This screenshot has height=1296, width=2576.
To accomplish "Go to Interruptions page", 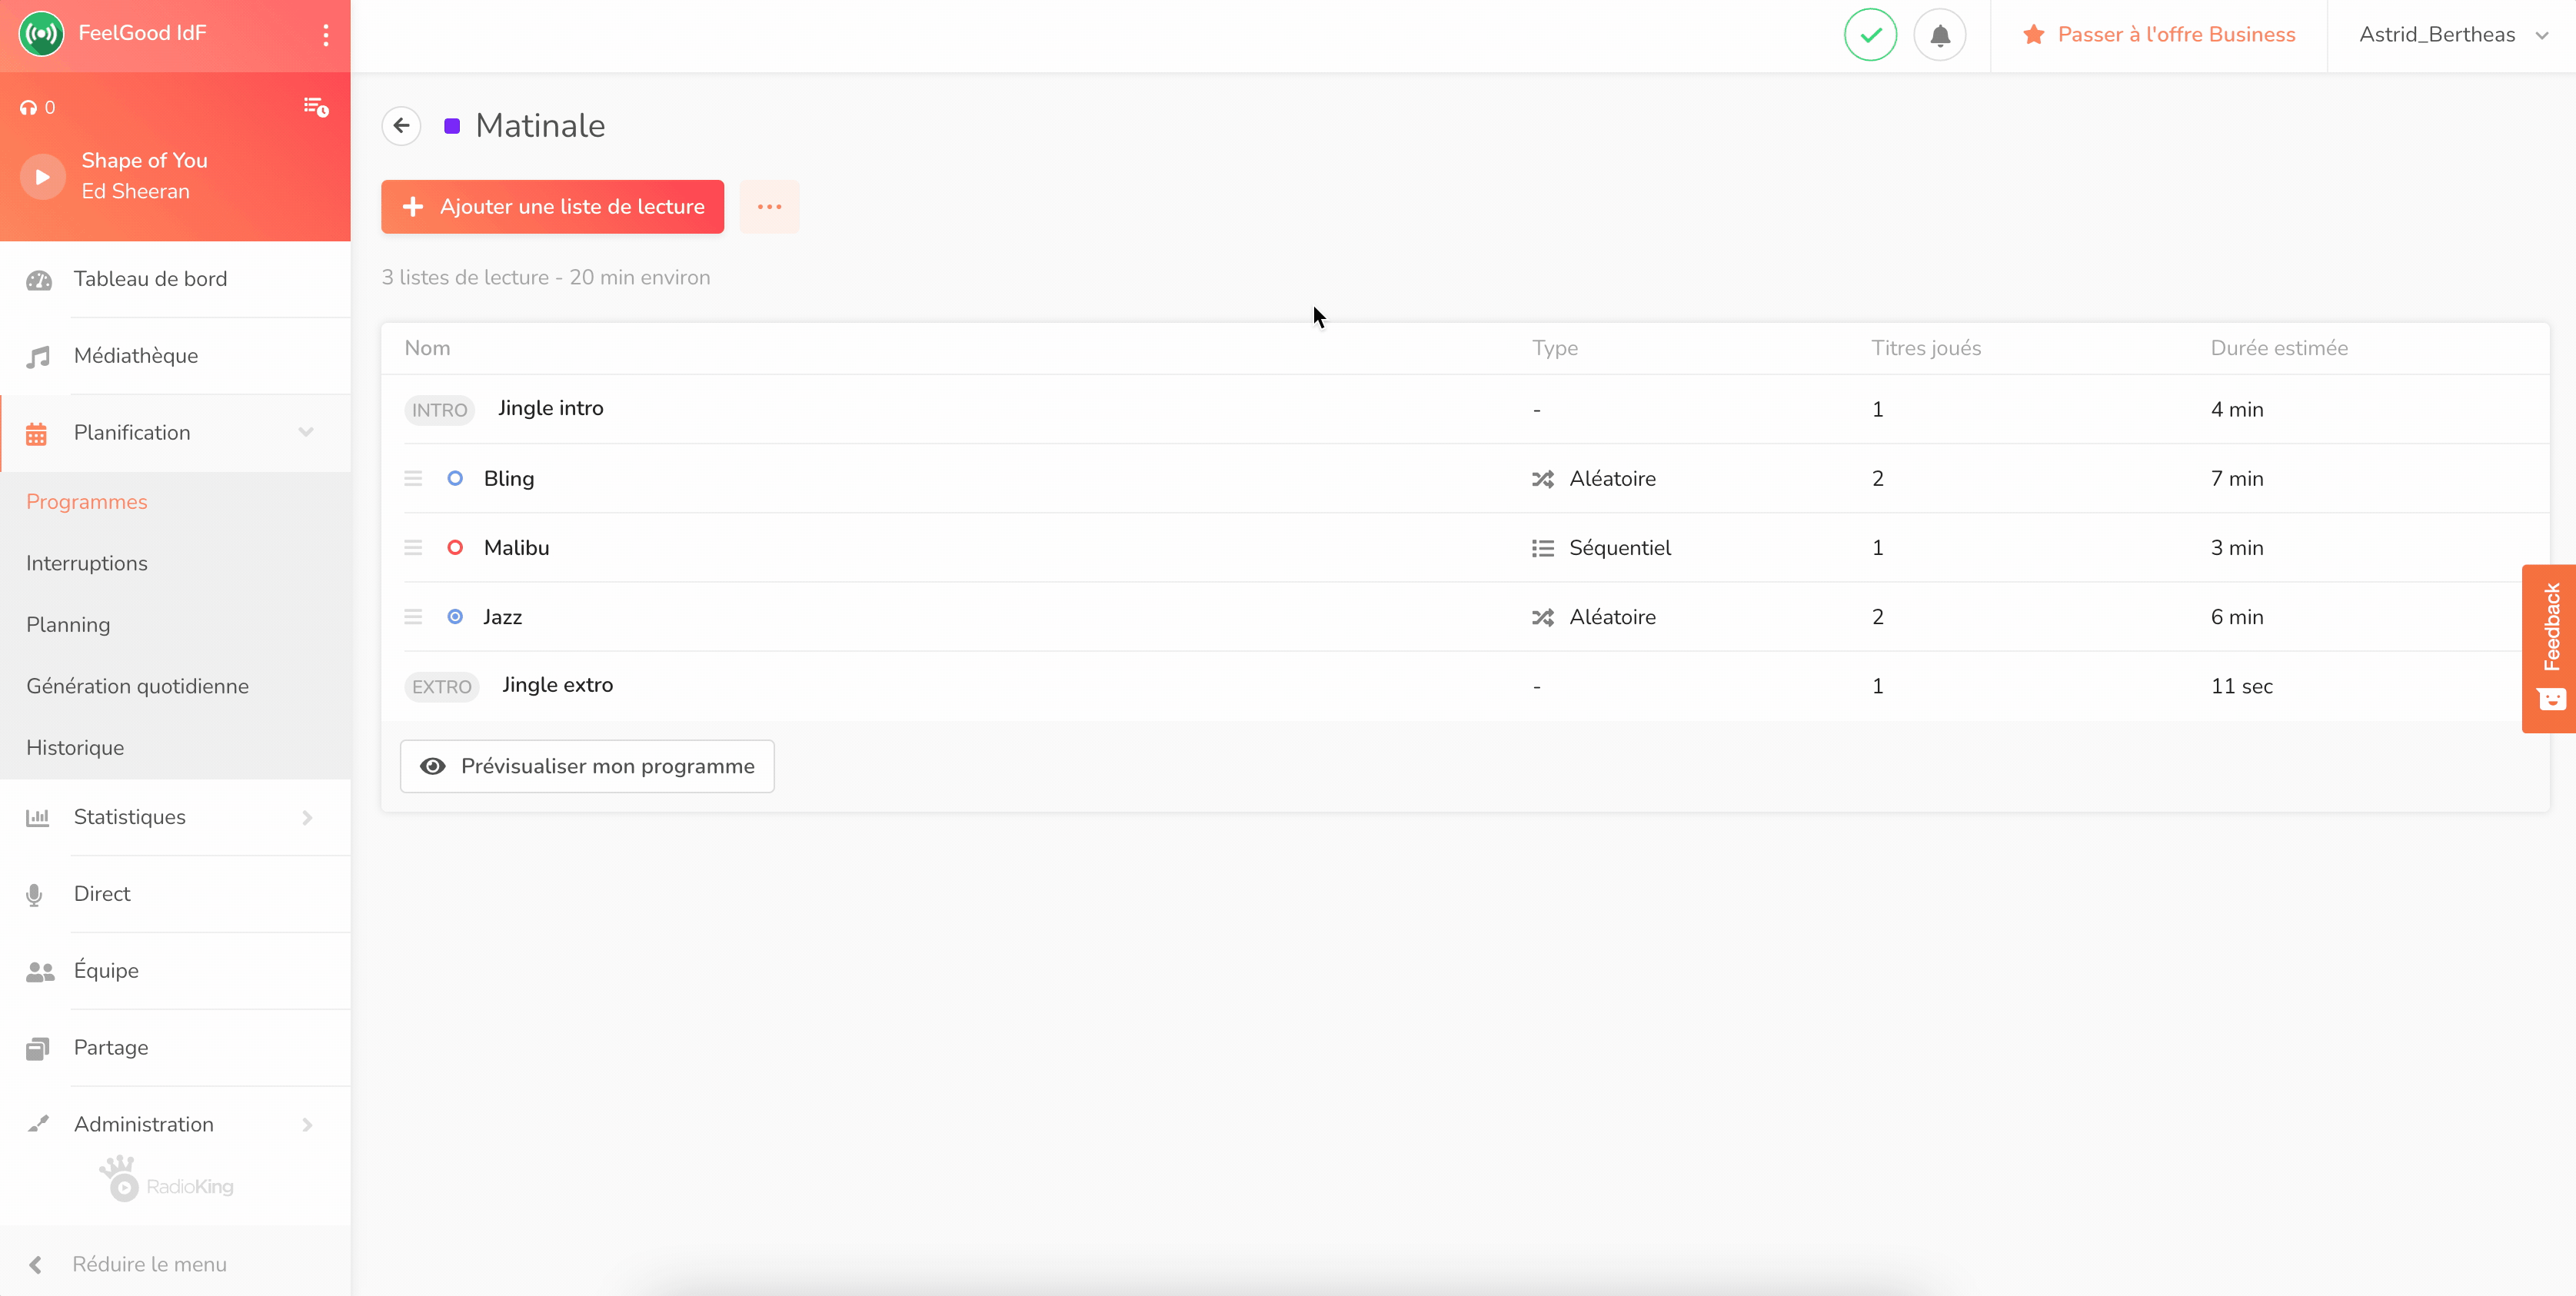I will 87,563.
